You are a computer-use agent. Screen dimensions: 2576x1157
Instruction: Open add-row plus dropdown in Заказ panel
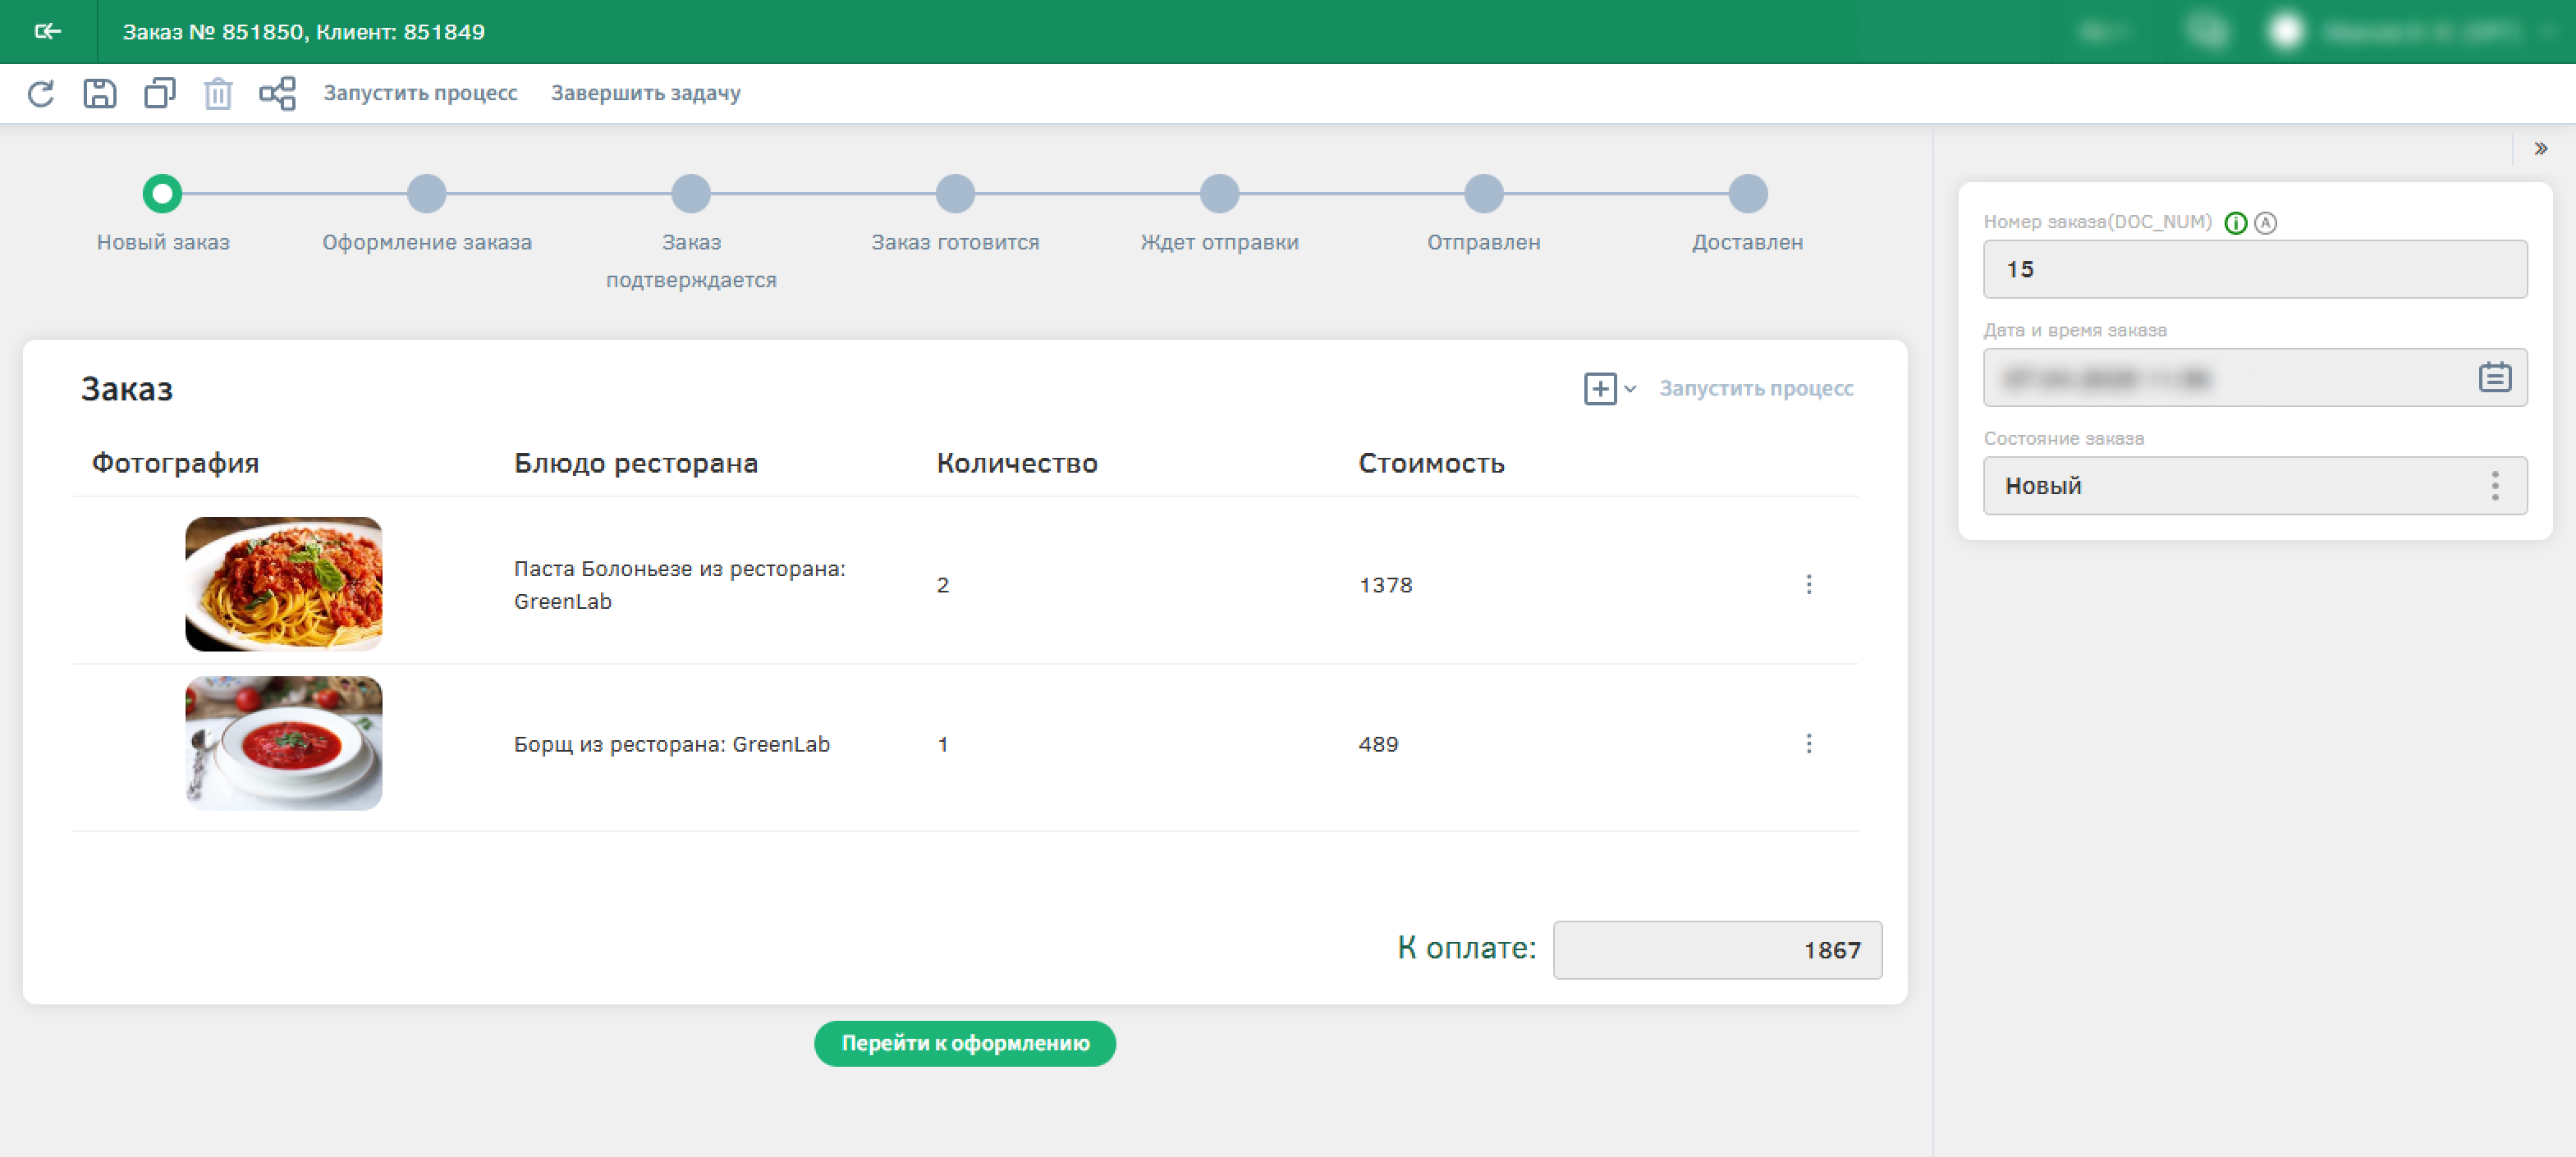coord(1608,389)
